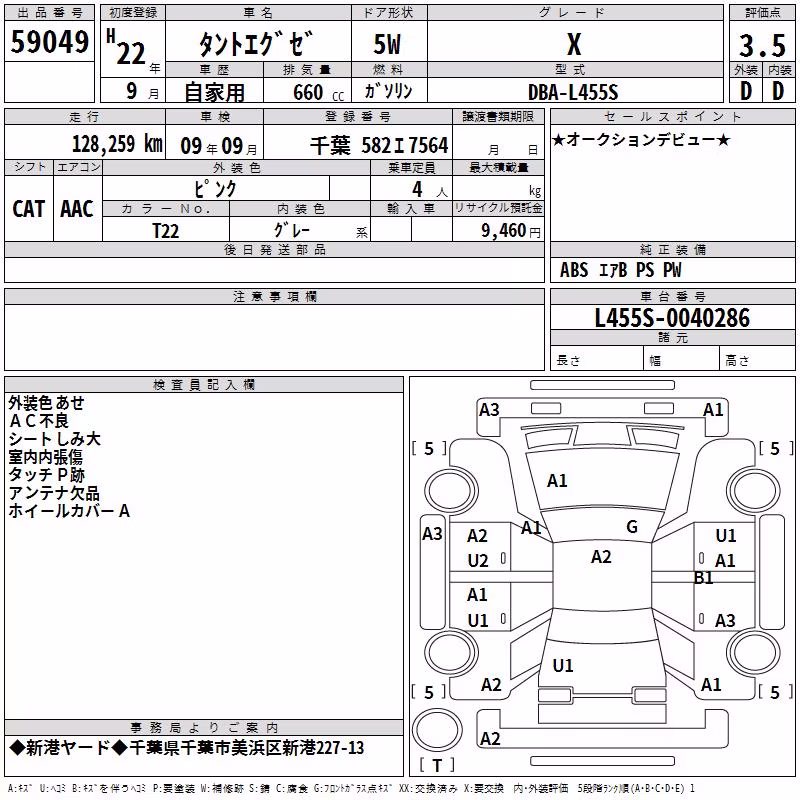The height and width of the screenshot is (800, 800).
Task: Select the exterior color ピンク
Action: (215, 189)
